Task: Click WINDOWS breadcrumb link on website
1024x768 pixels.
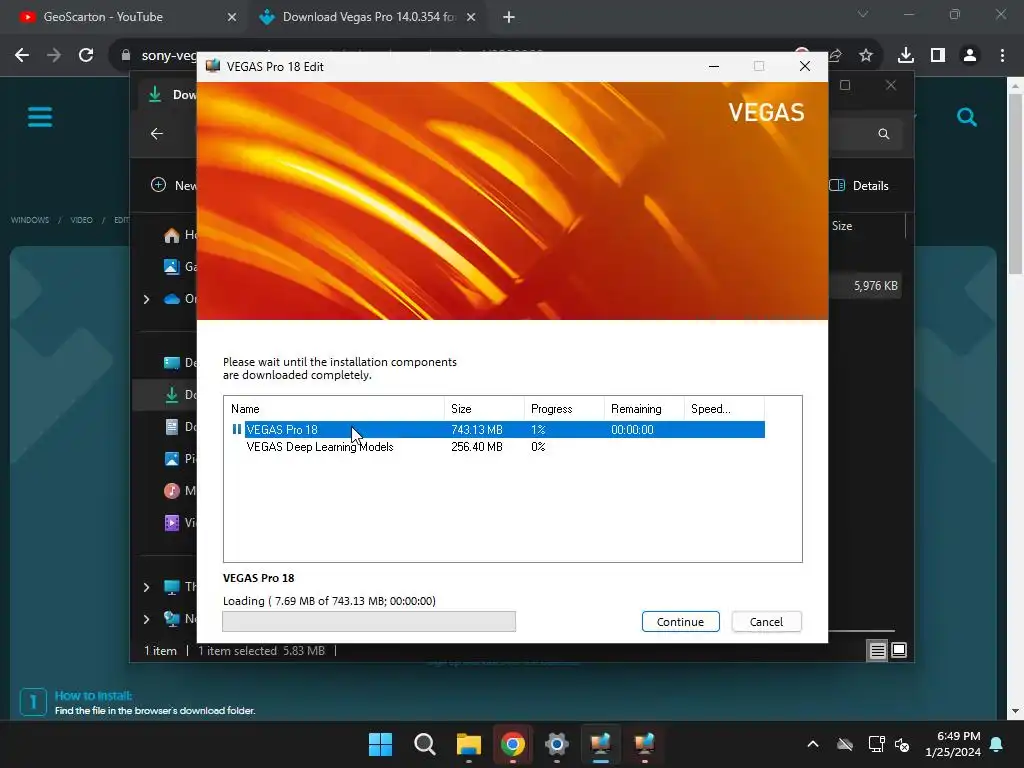Action: tap(29, 220)
